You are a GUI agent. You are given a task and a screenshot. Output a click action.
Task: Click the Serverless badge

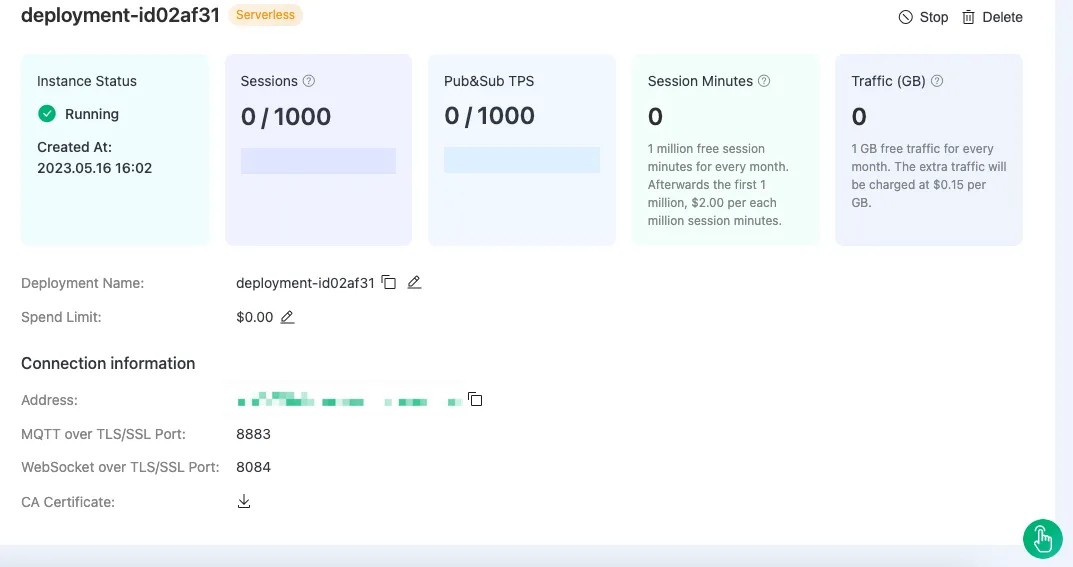(x=265, y=15)
